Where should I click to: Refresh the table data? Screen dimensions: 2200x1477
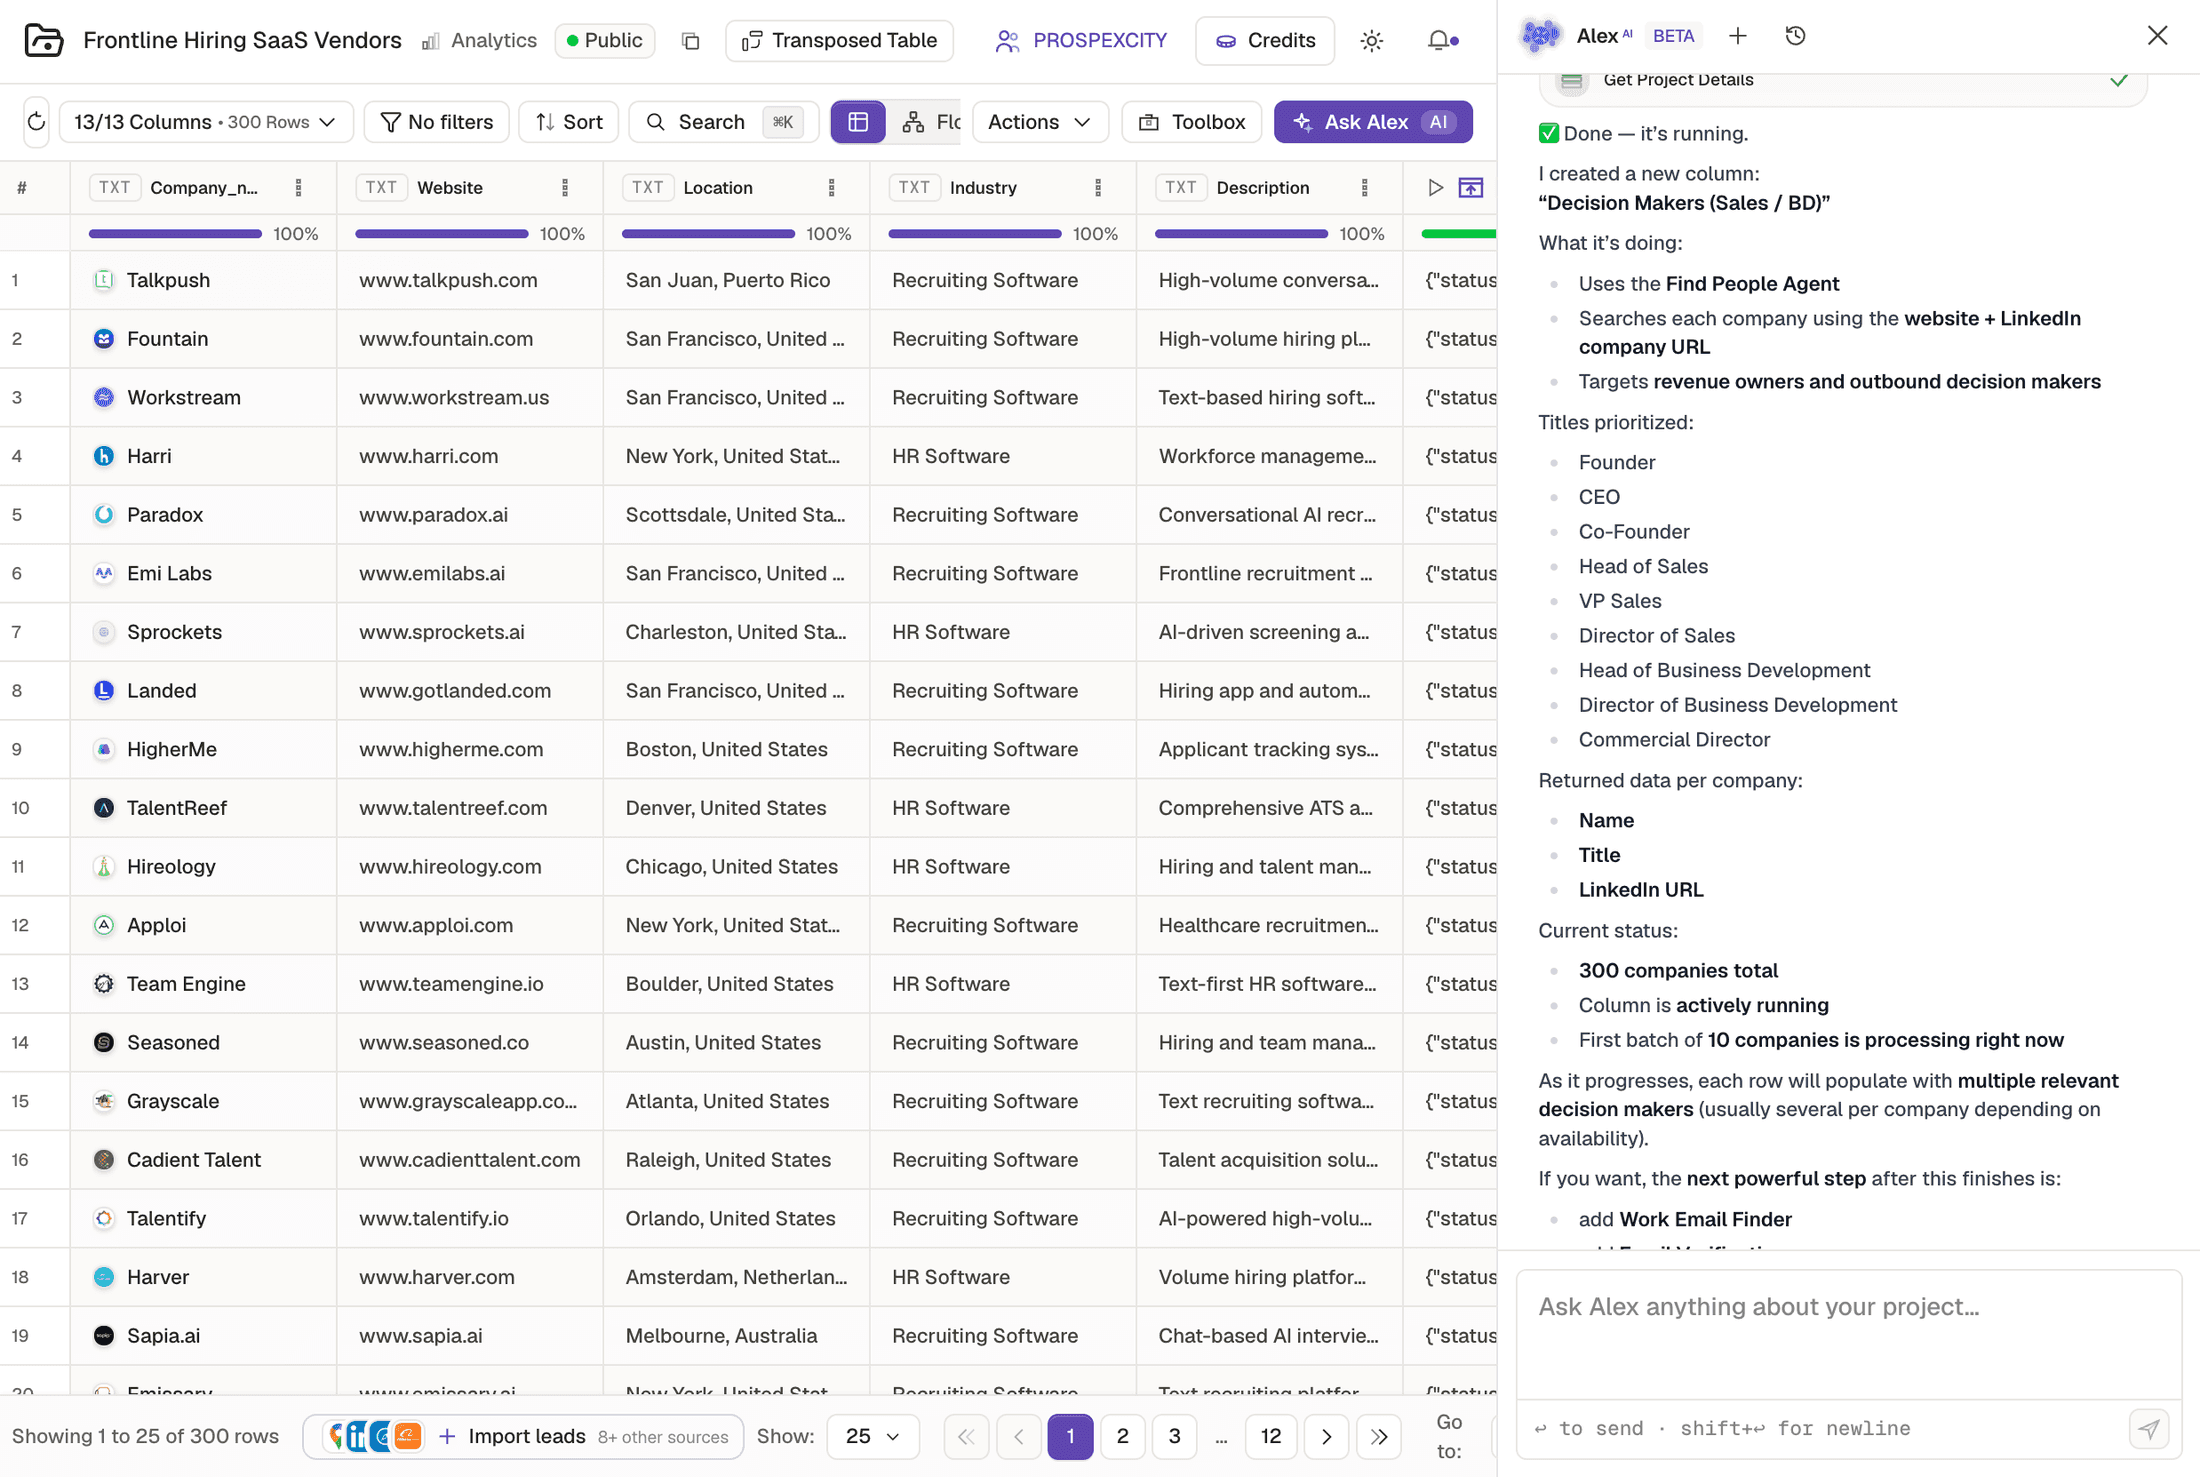coord(36,122)
